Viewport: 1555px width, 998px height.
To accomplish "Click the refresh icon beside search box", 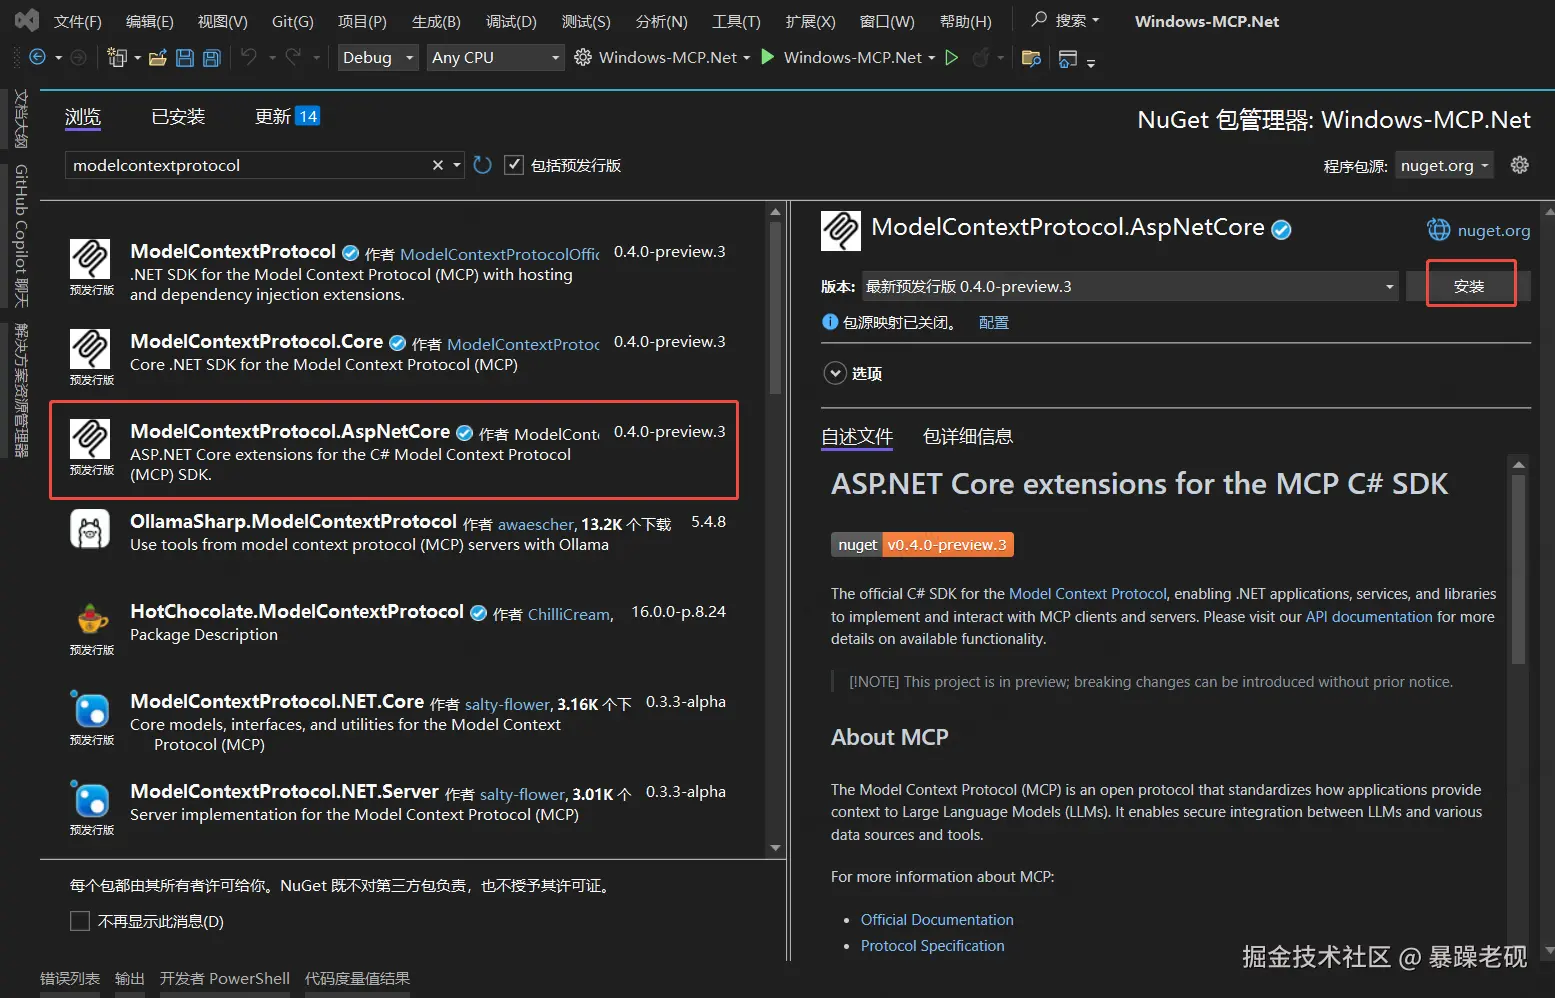I will [x=483, y=165].
